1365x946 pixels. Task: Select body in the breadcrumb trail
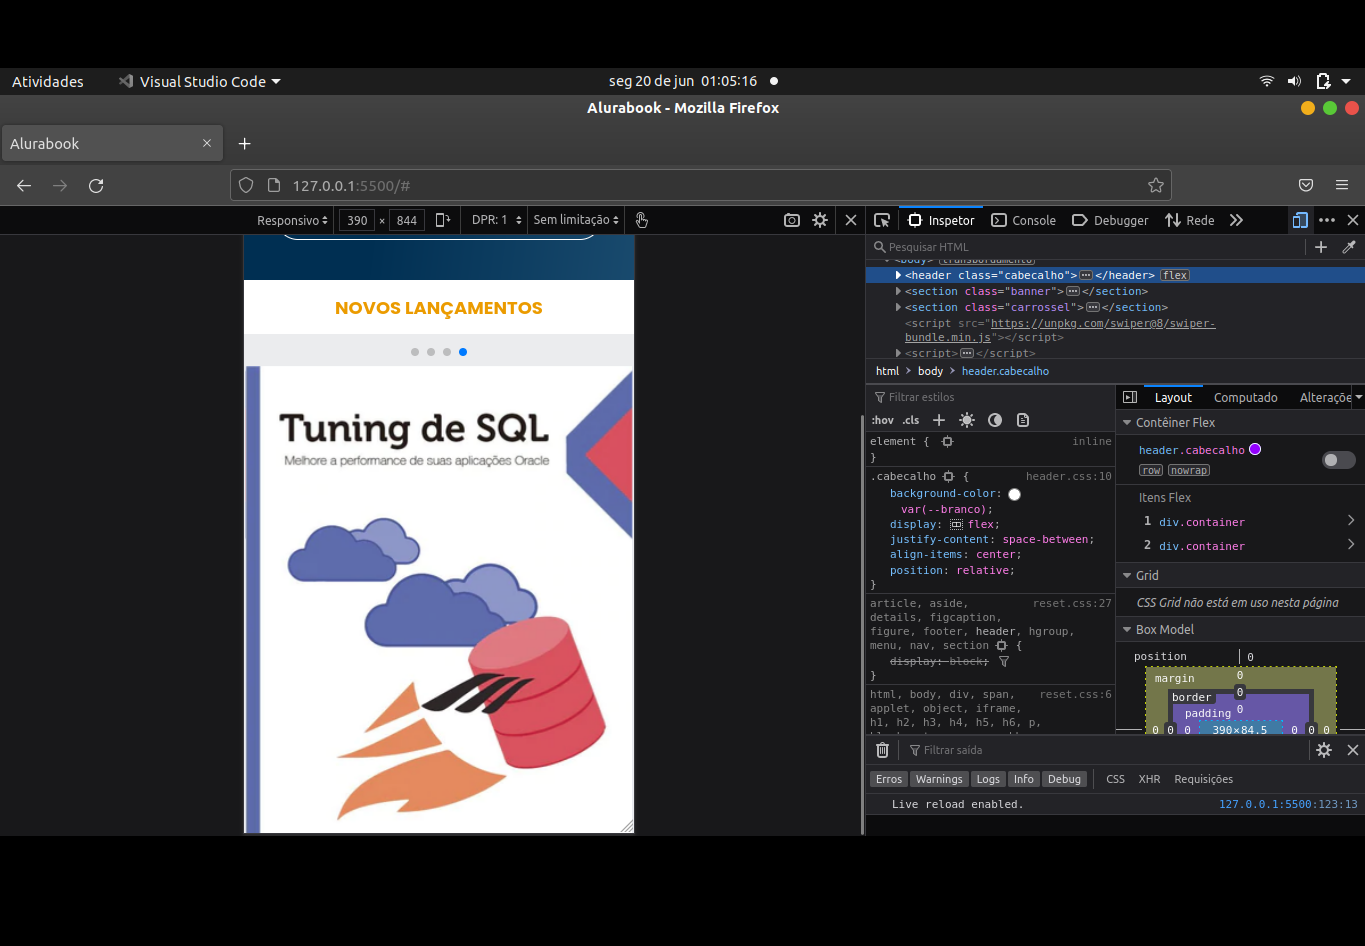930,371
